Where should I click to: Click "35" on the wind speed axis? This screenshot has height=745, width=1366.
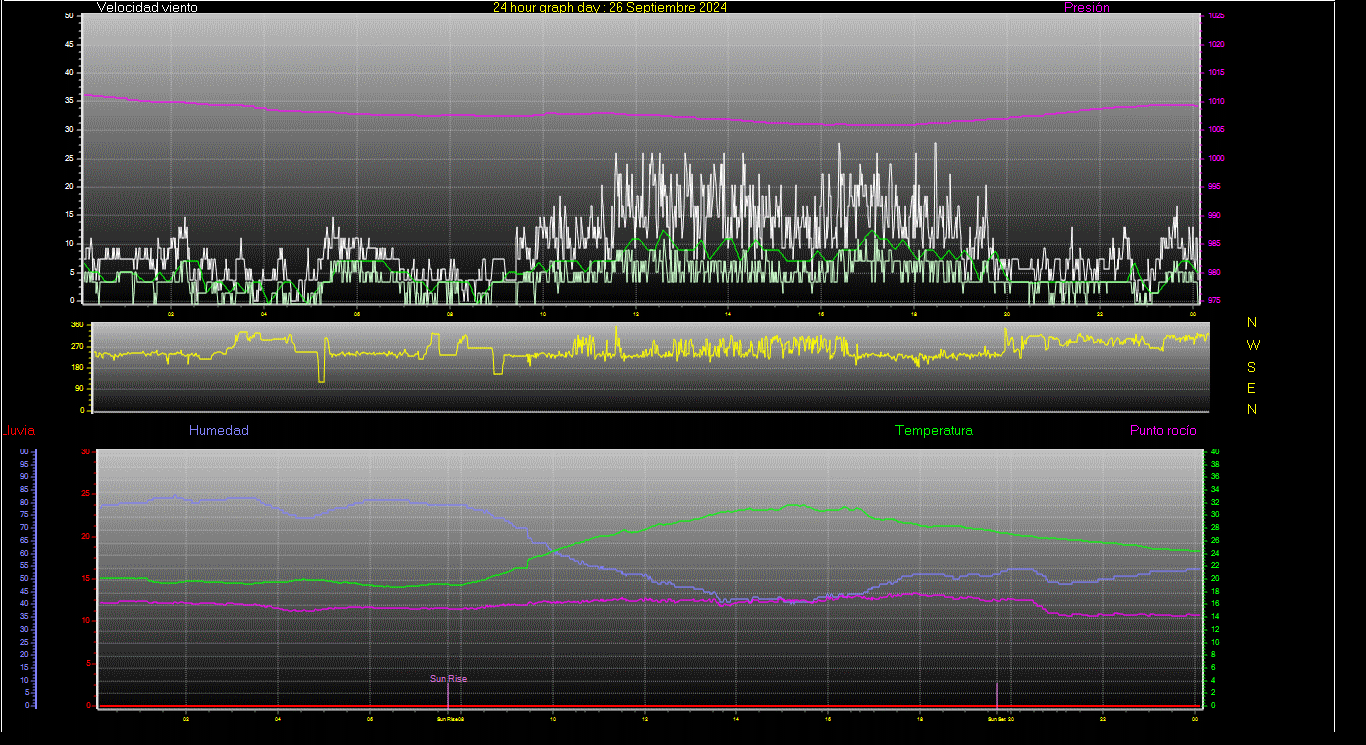[69, 101]
